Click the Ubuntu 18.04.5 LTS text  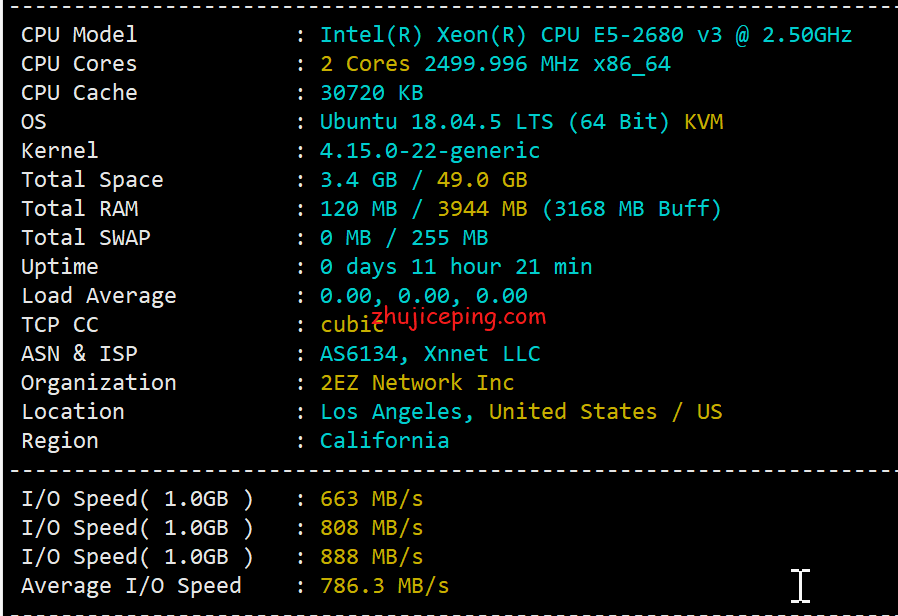point(436,122)
